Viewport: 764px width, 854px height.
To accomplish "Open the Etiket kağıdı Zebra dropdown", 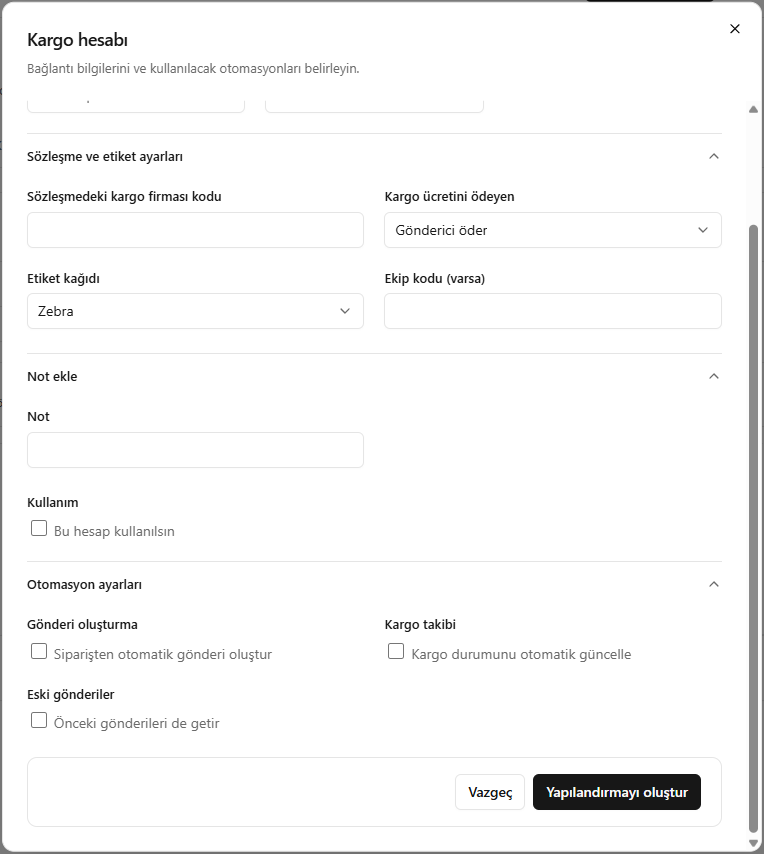I will coord(195,311).
